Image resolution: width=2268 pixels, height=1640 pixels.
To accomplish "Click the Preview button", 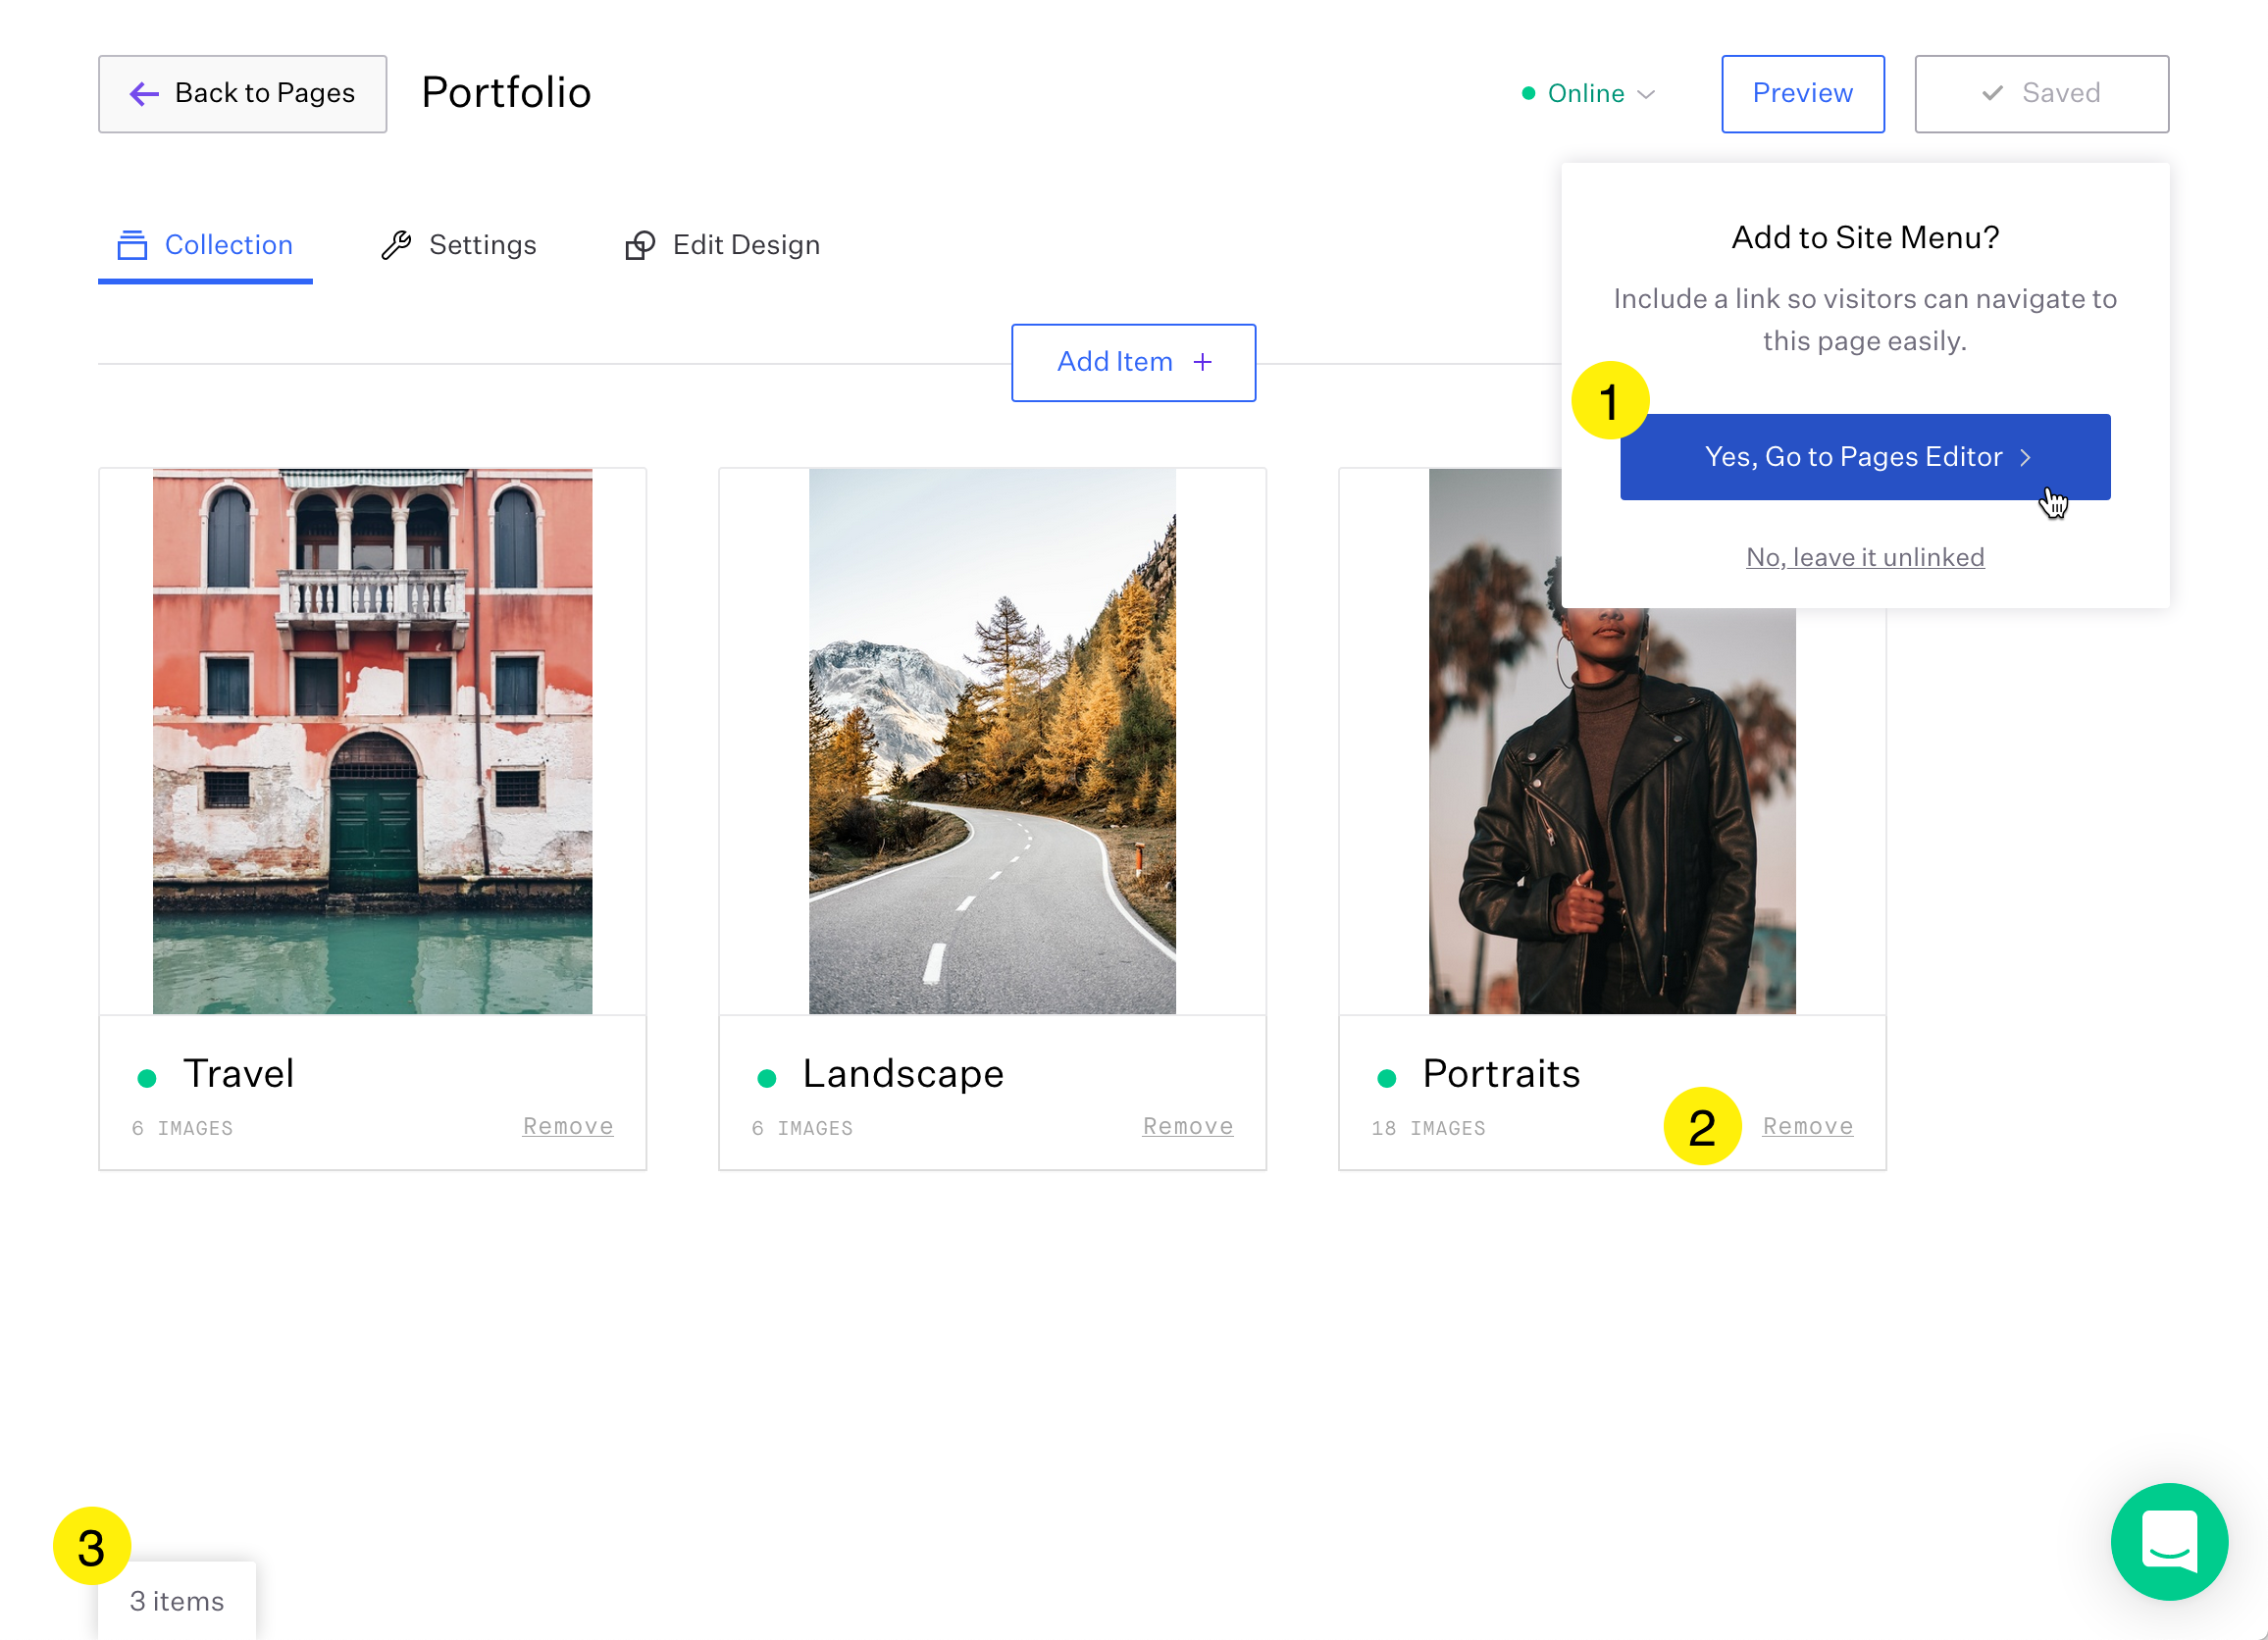I will pyautogui.click(x=1802, y=94).
